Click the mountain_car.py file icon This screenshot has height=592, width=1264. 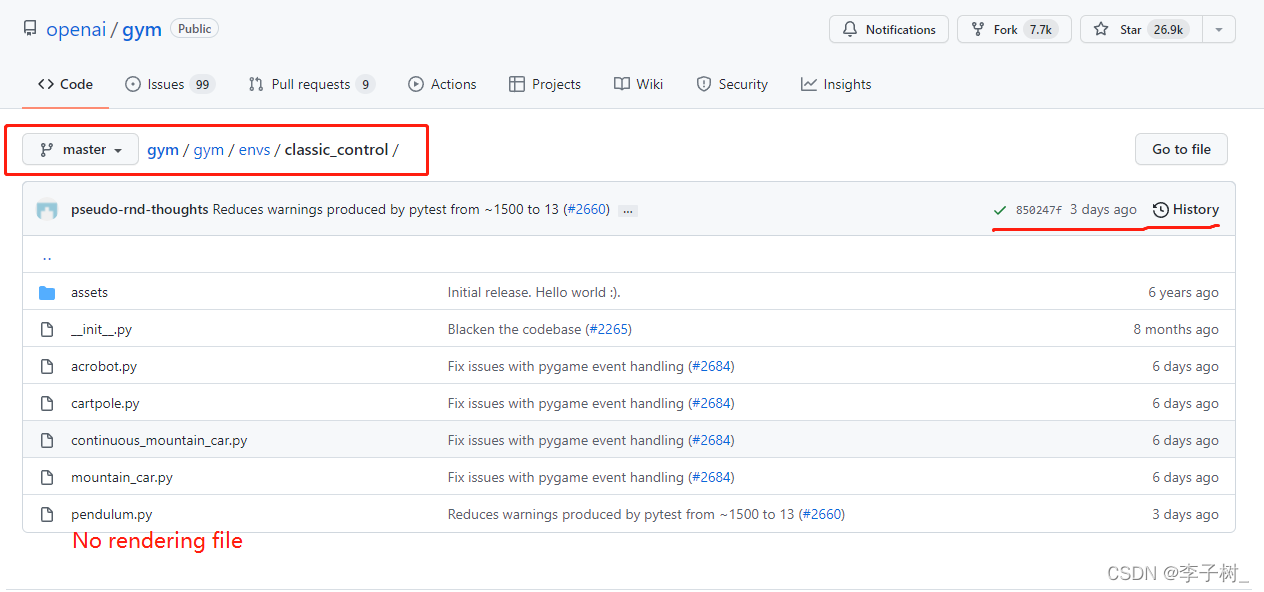[47, 477]
